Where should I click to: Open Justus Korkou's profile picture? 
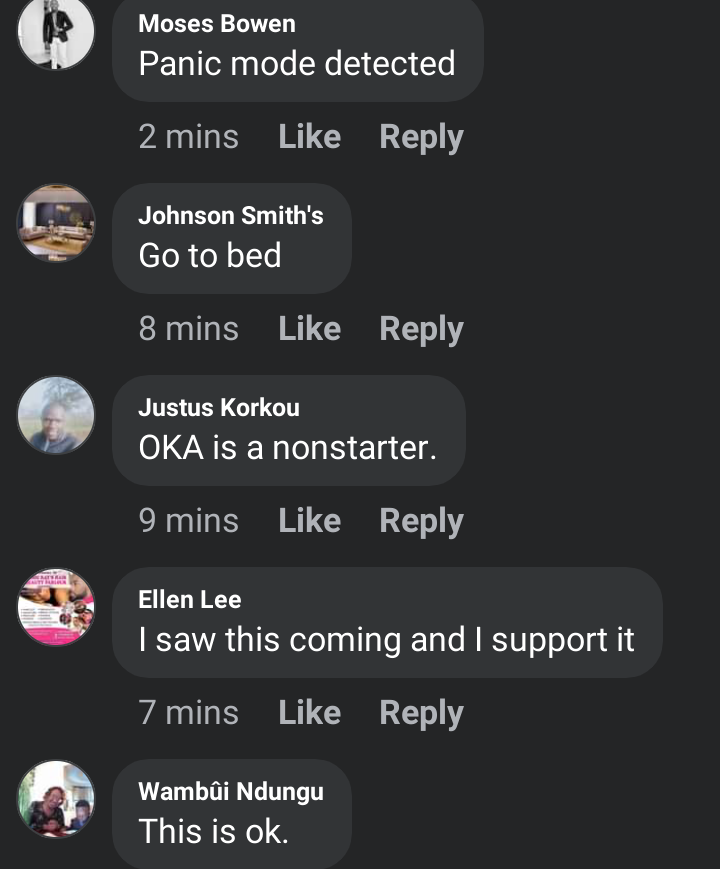tap(56, 415)
